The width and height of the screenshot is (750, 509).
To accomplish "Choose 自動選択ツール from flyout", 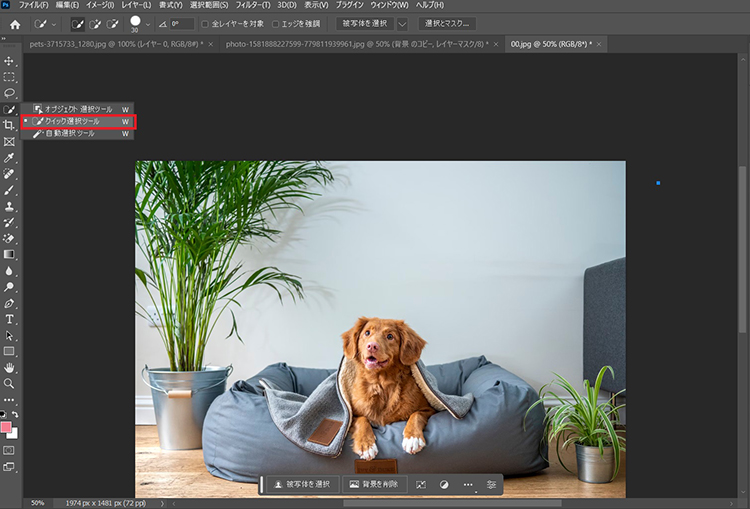I will (78, 134).
